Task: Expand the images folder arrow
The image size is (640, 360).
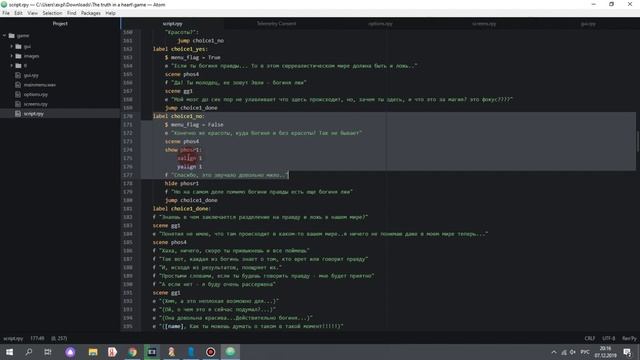Action: tap(12, 56)
